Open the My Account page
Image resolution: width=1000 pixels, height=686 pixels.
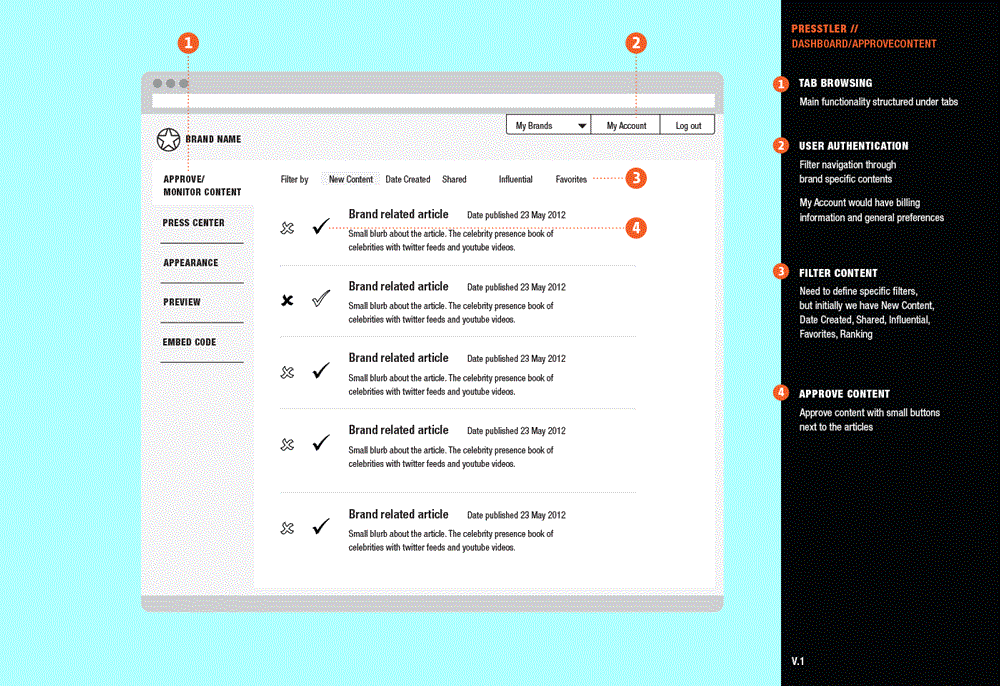pos(626,126)
